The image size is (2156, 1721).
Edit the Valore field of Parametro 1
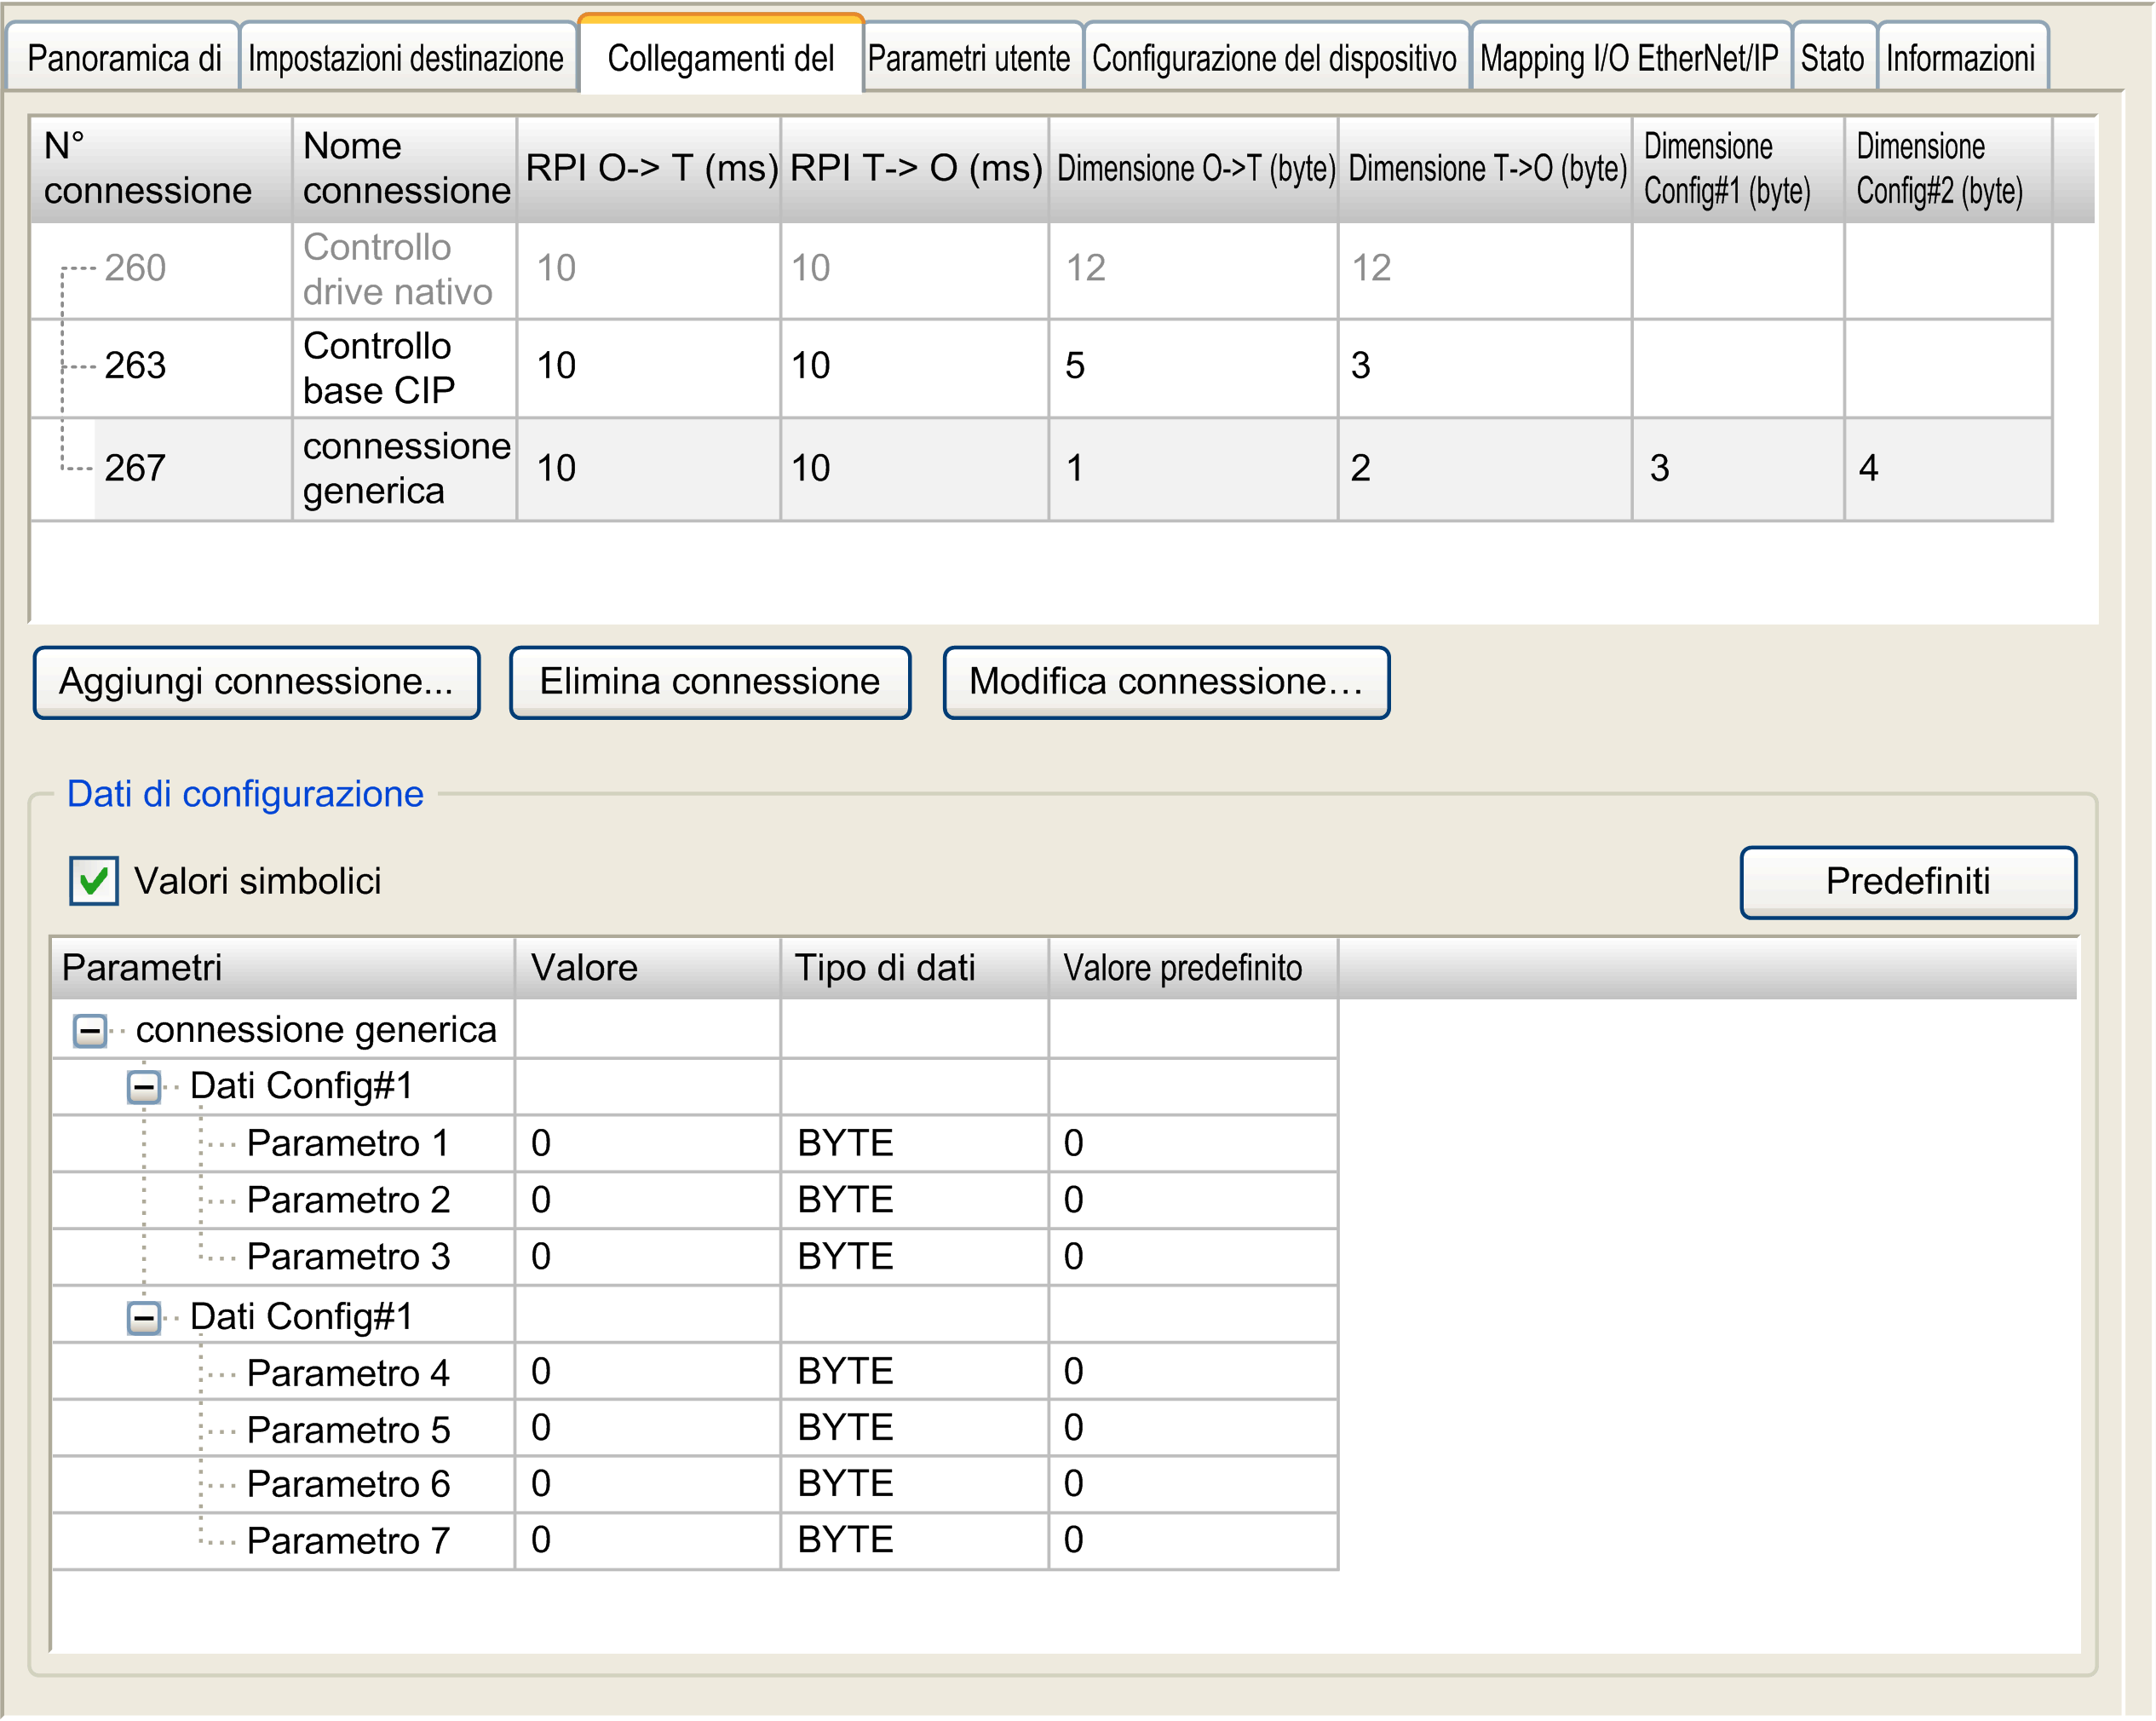[x=648, y=1144]
